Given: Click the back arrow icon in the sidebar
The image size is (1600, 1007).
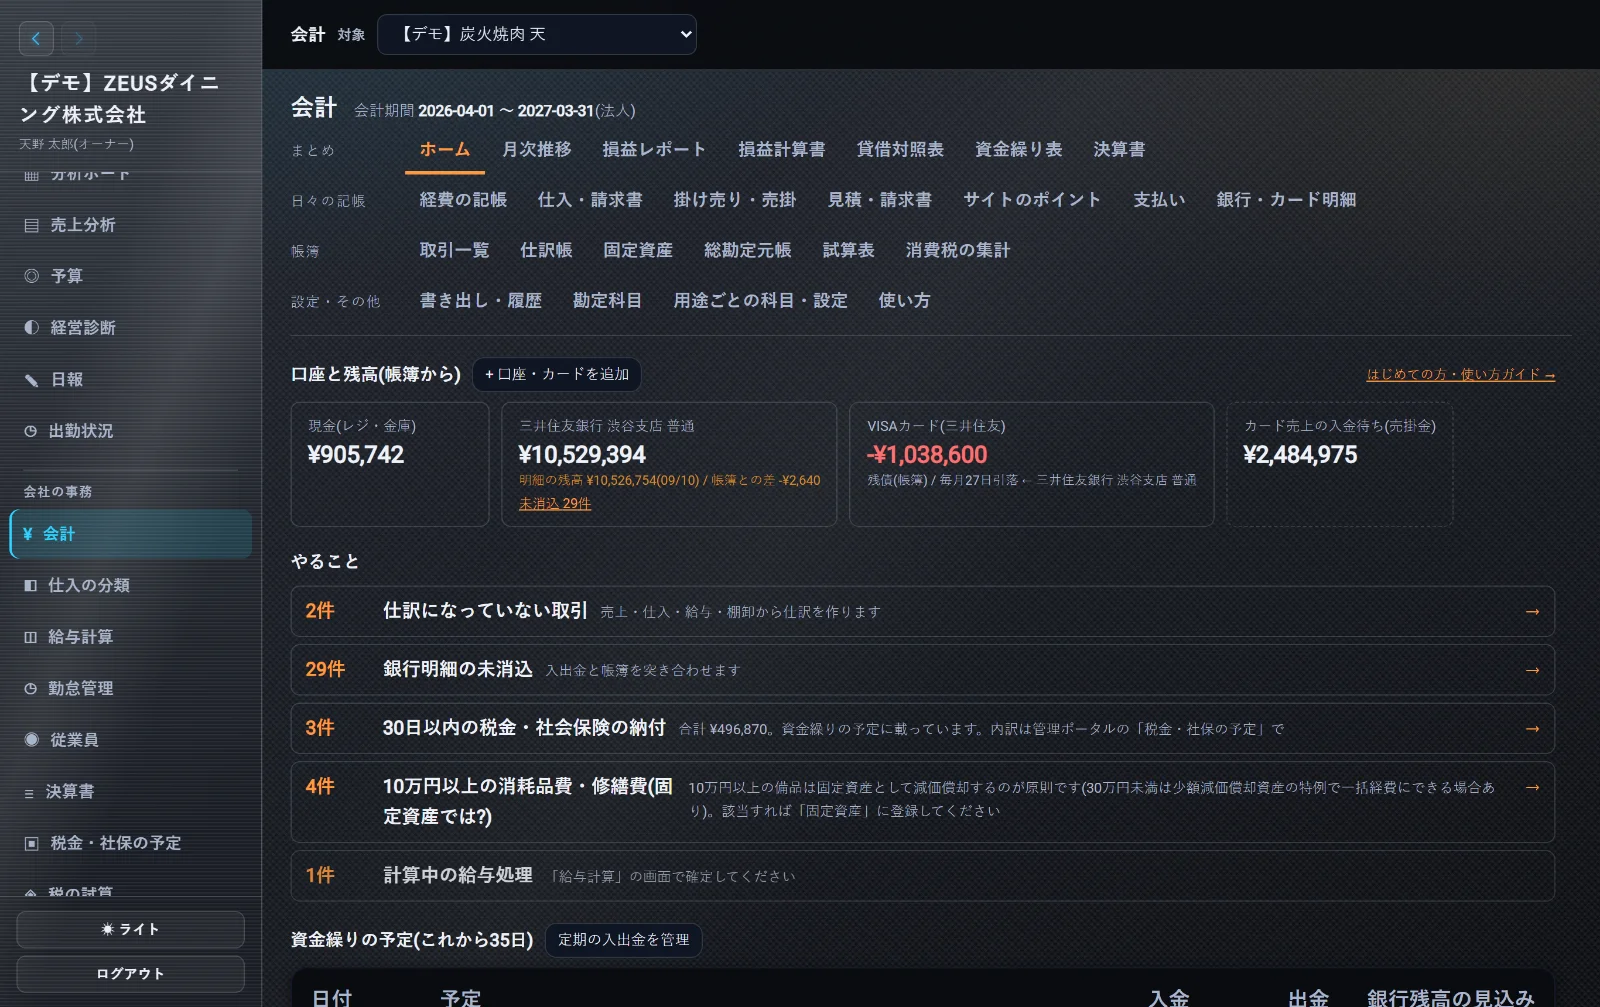Looking at the screenshot, I should pos(36,39).
